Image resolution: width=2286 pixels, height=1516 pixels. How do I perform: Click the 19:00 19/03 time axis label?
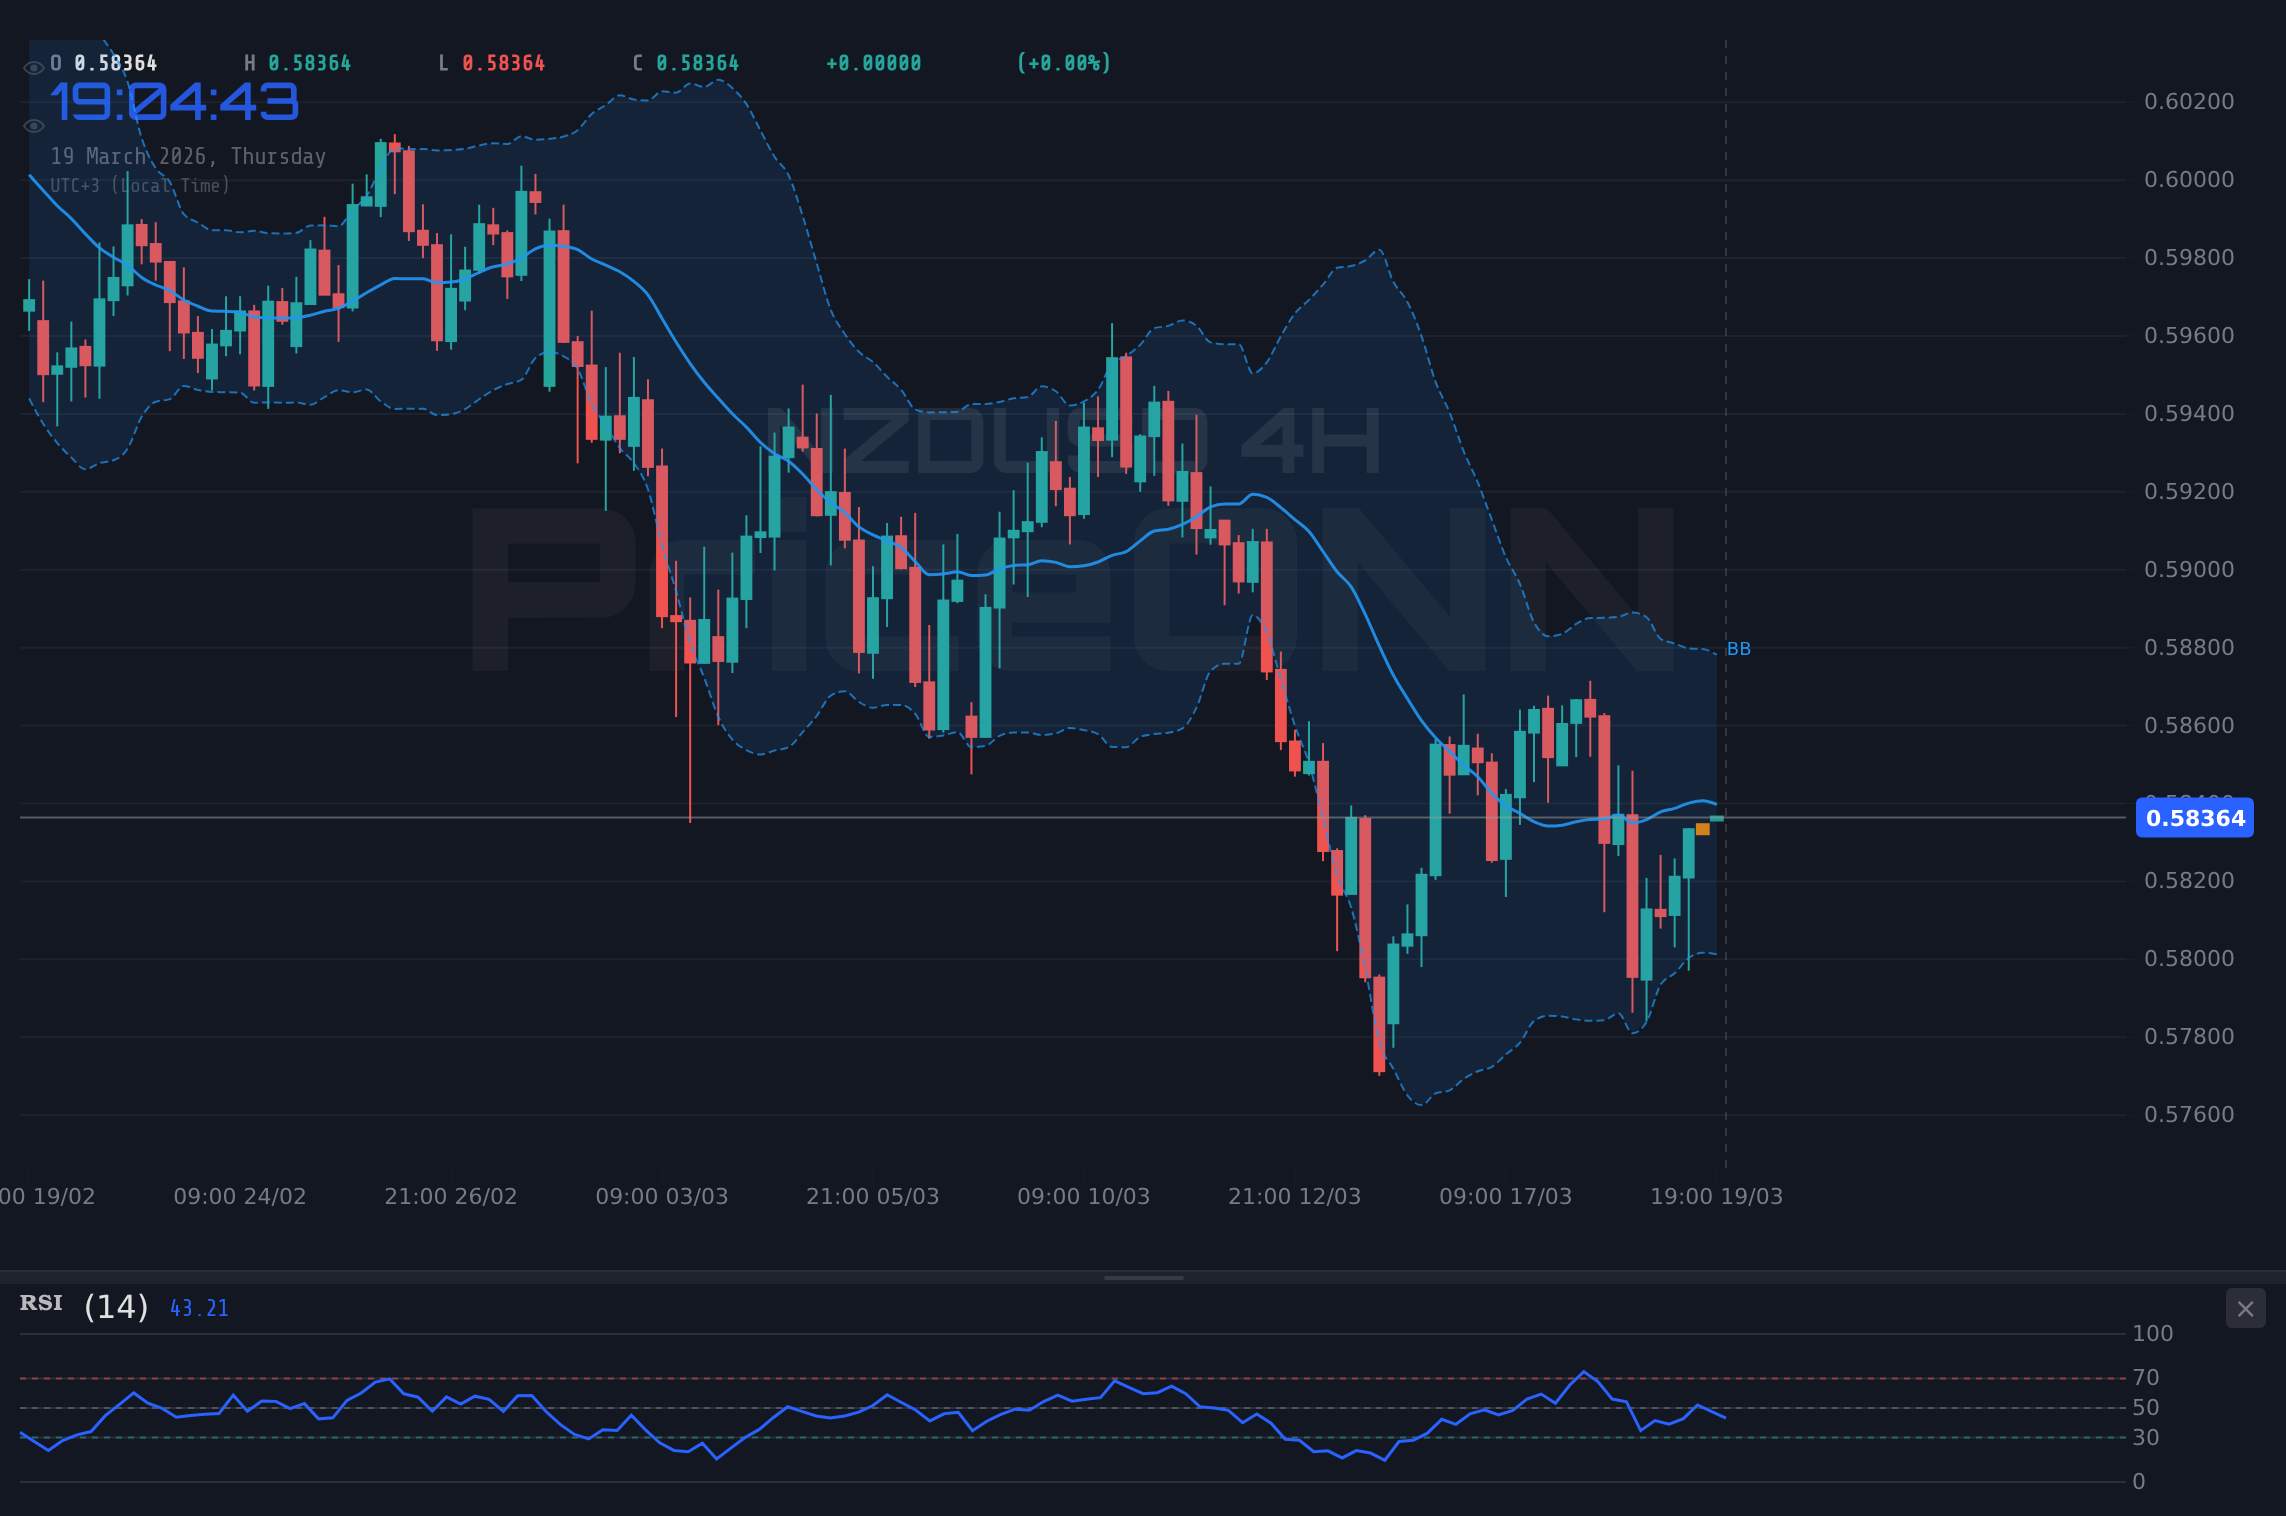(1718, 1195)
